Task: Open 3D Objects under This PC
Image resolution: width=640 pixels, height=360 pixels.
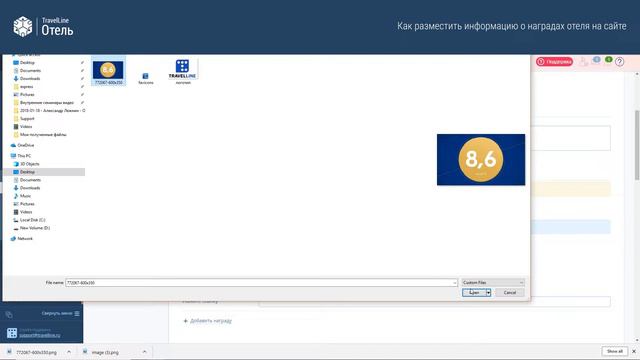Action: (x=29, y=164)
